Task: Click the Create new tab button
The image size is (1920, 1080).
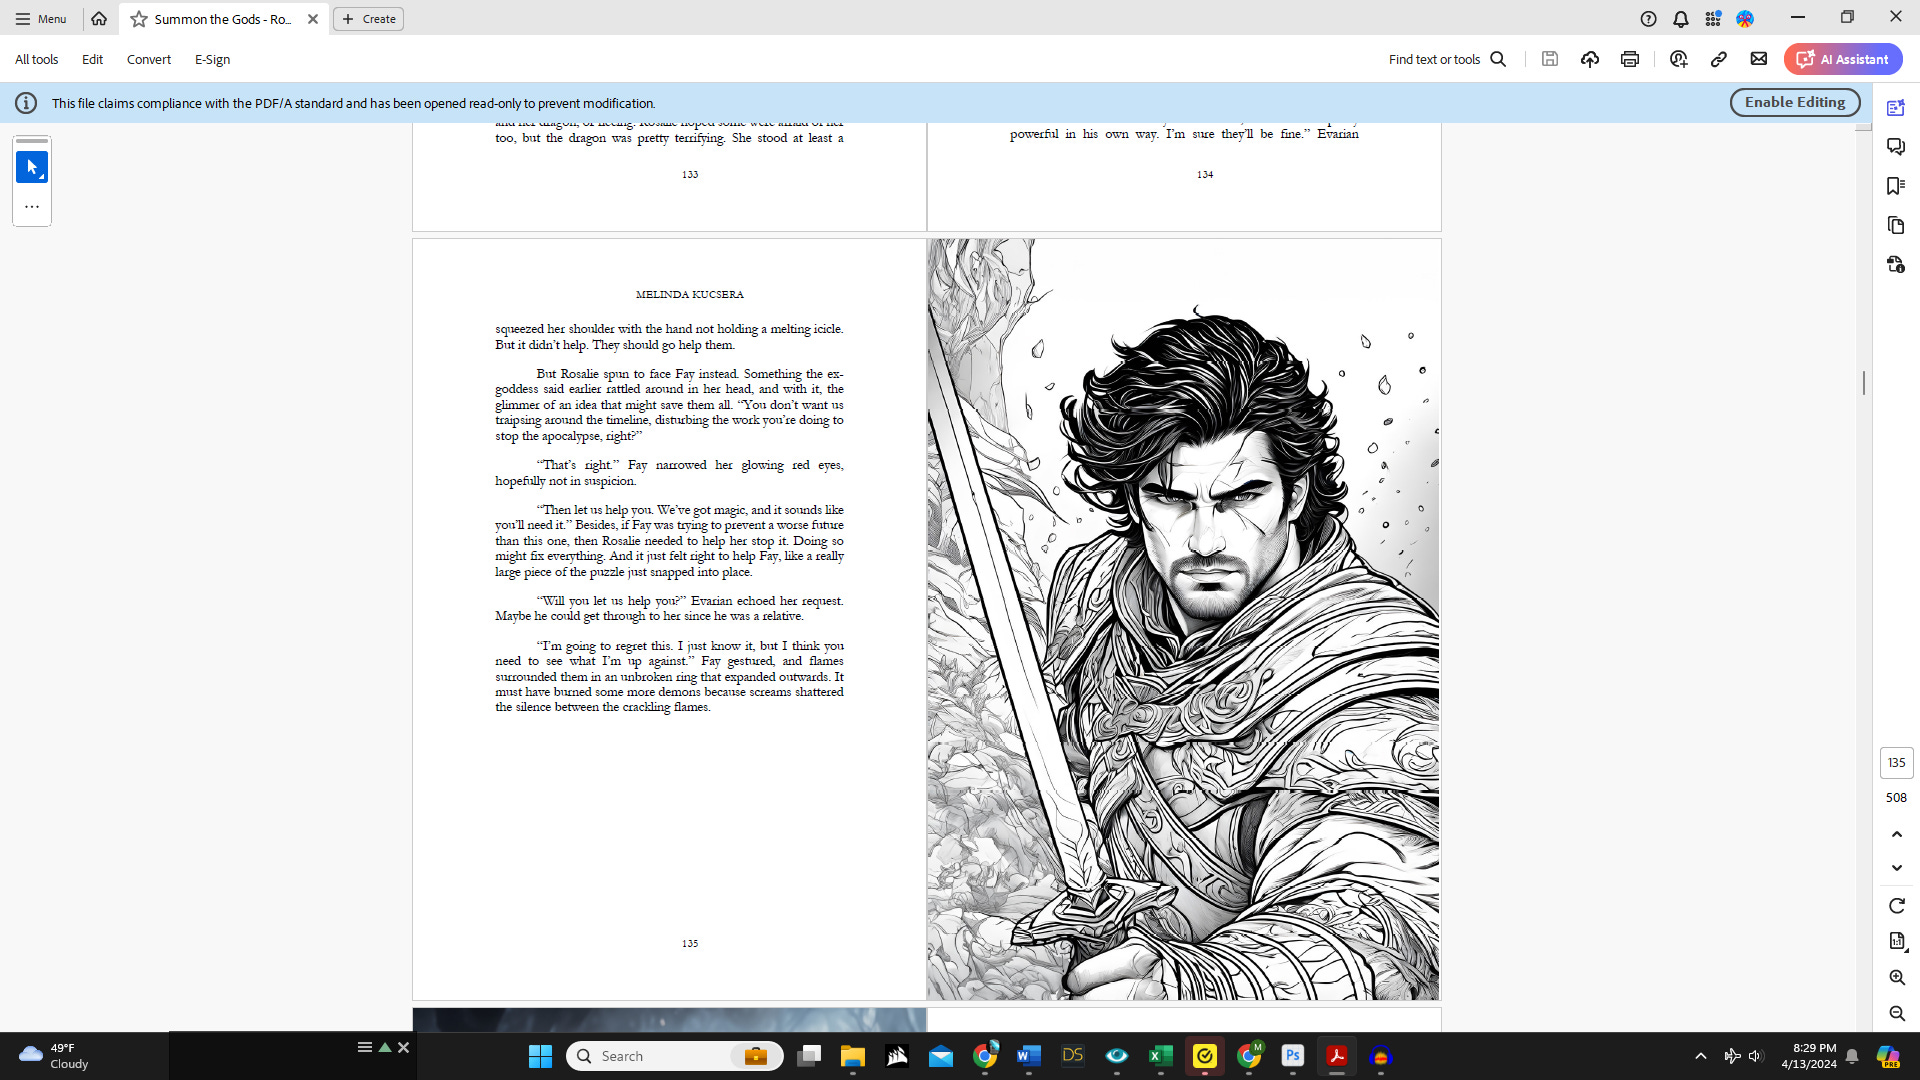Action: 368,19
